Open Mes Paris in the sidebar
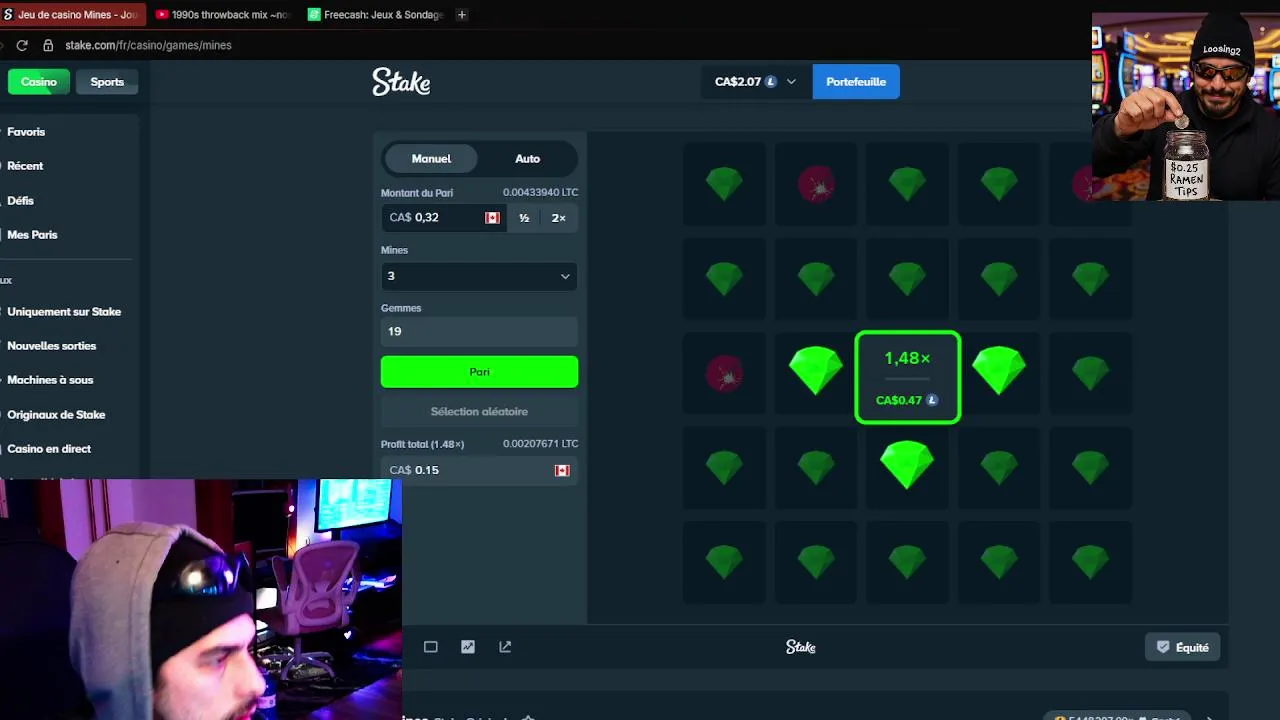The width and height of the screenshot is (1280, 720). [x=32, y=235]
